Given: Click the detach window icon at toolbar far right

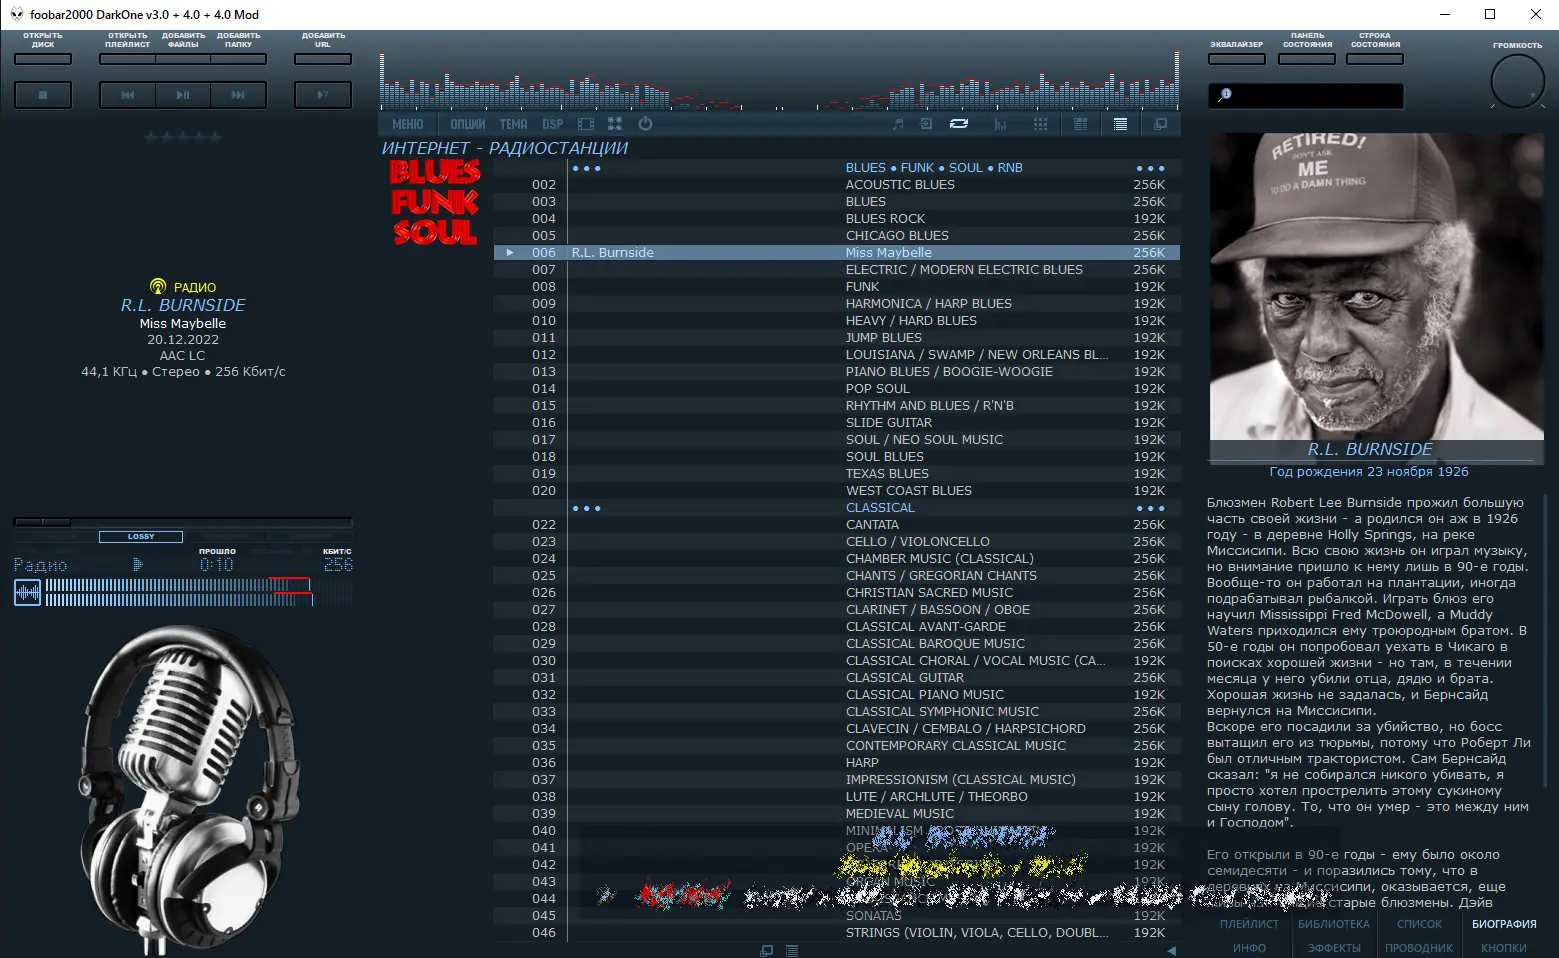Looking at the screenshot, I should 1160,124.
